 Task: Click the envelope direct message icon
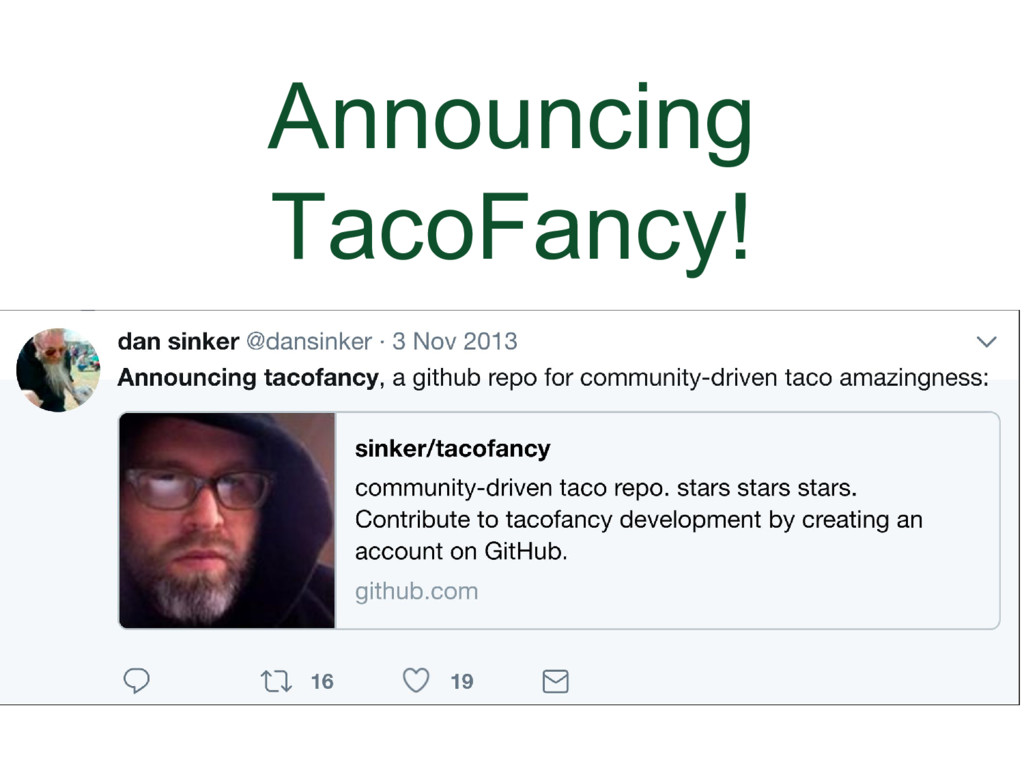point(555,682)
